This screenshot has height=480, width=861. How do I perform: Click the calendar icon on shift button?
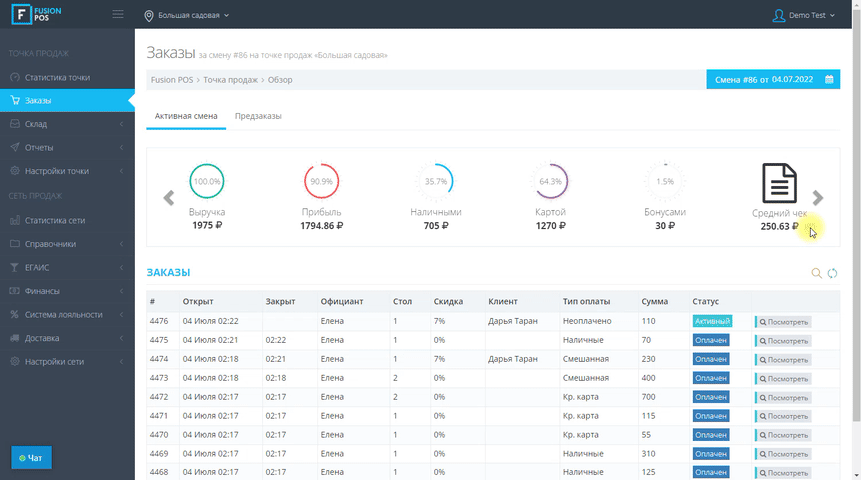tap(830, 80)
